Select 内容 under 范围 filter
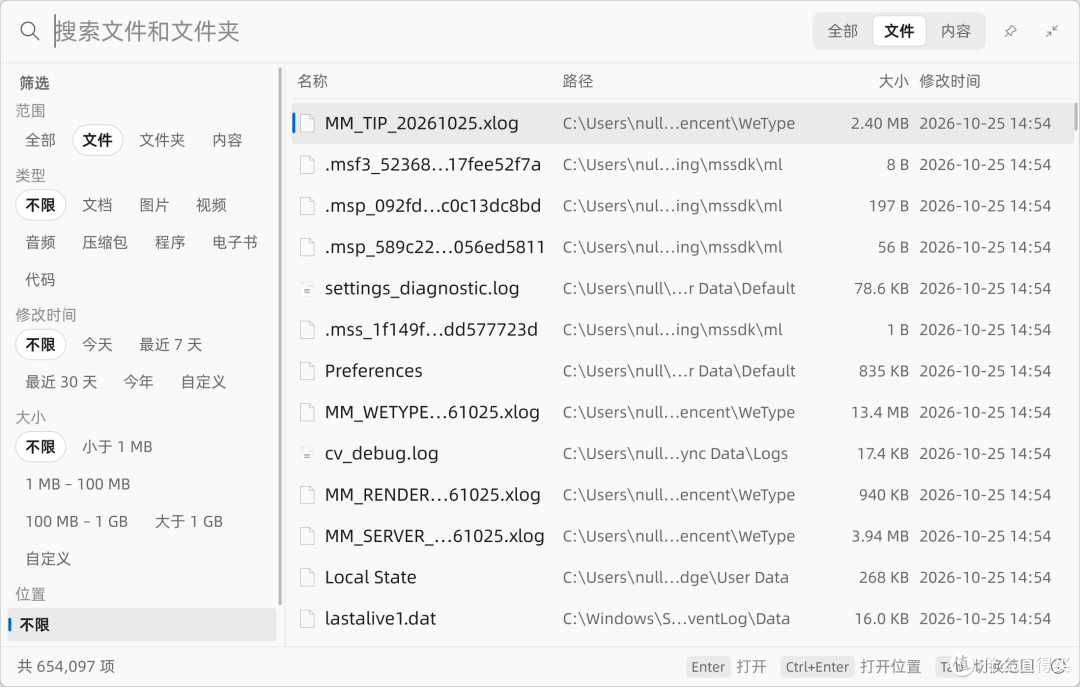This screenshot has width=1080, height=687. (227, 141)
